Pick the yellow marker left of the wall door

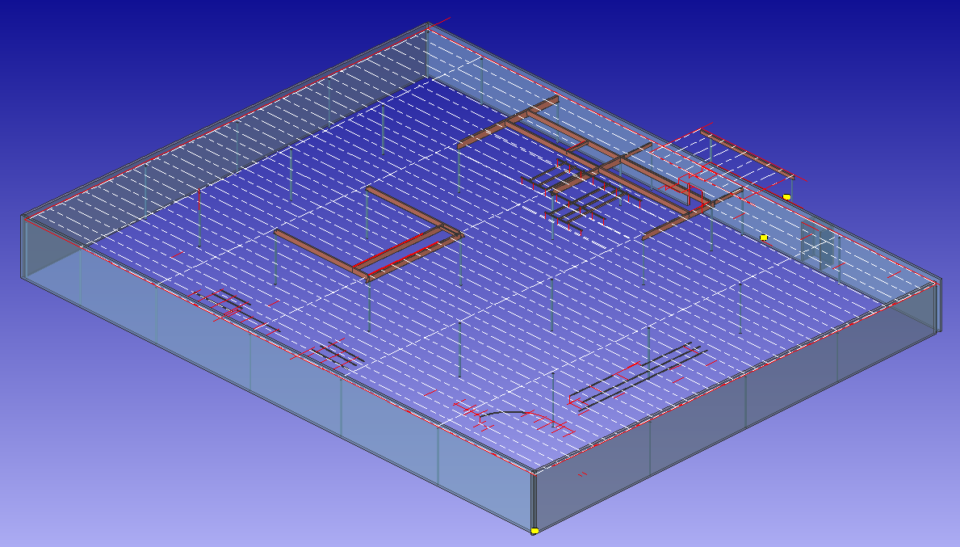click(x=764, y=238)
